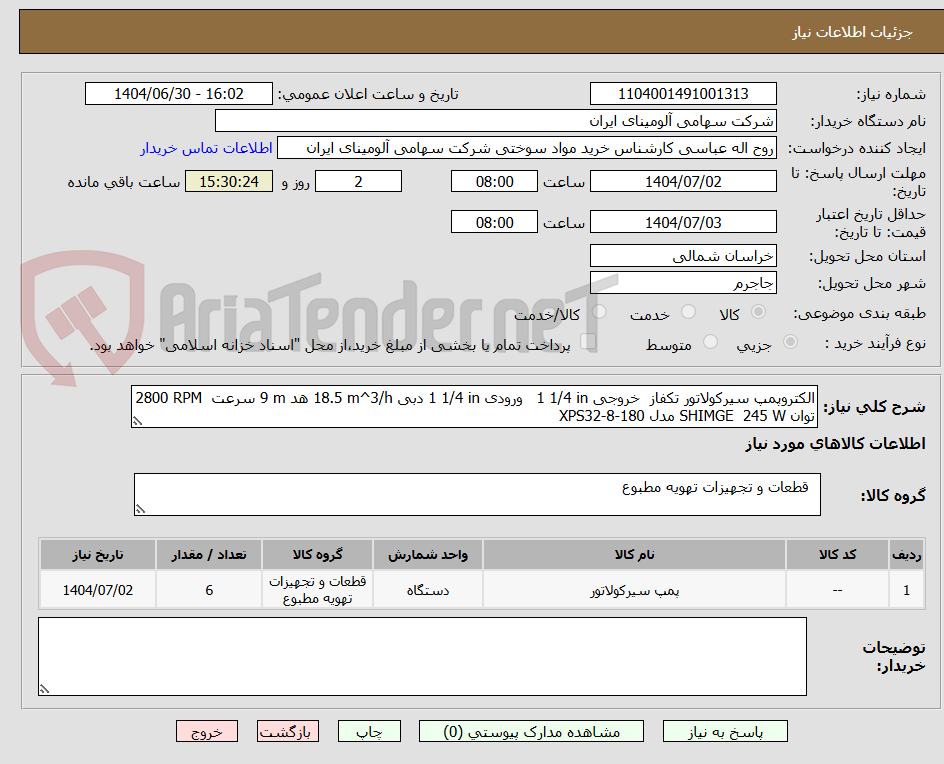Click the چاپ print control
The image size is (944, 764).
pyautogui.click(x=369, y=731)
